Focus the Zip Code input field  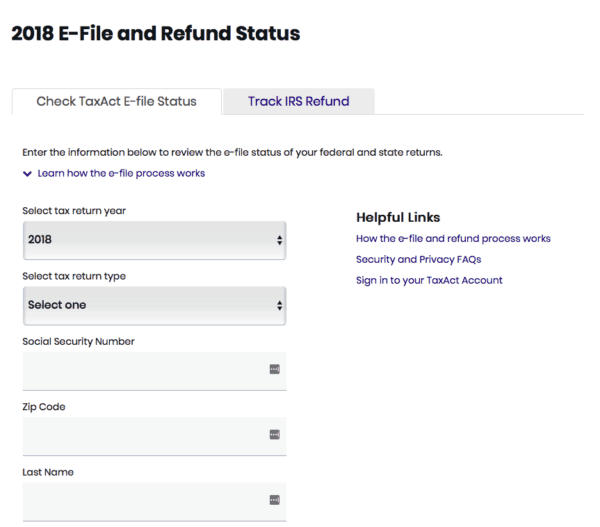[x=155, y=436]
